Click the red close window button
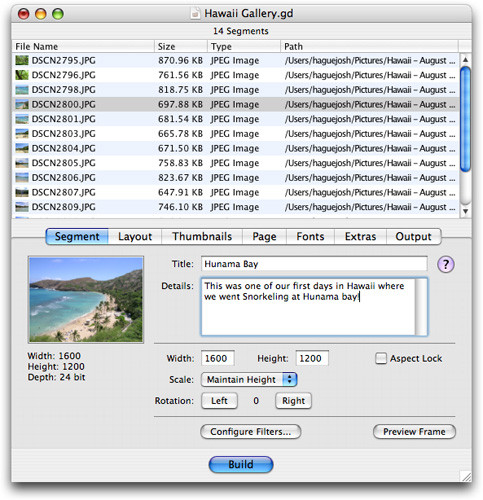Viewport: 483px width, 500px height. point(24,14)
